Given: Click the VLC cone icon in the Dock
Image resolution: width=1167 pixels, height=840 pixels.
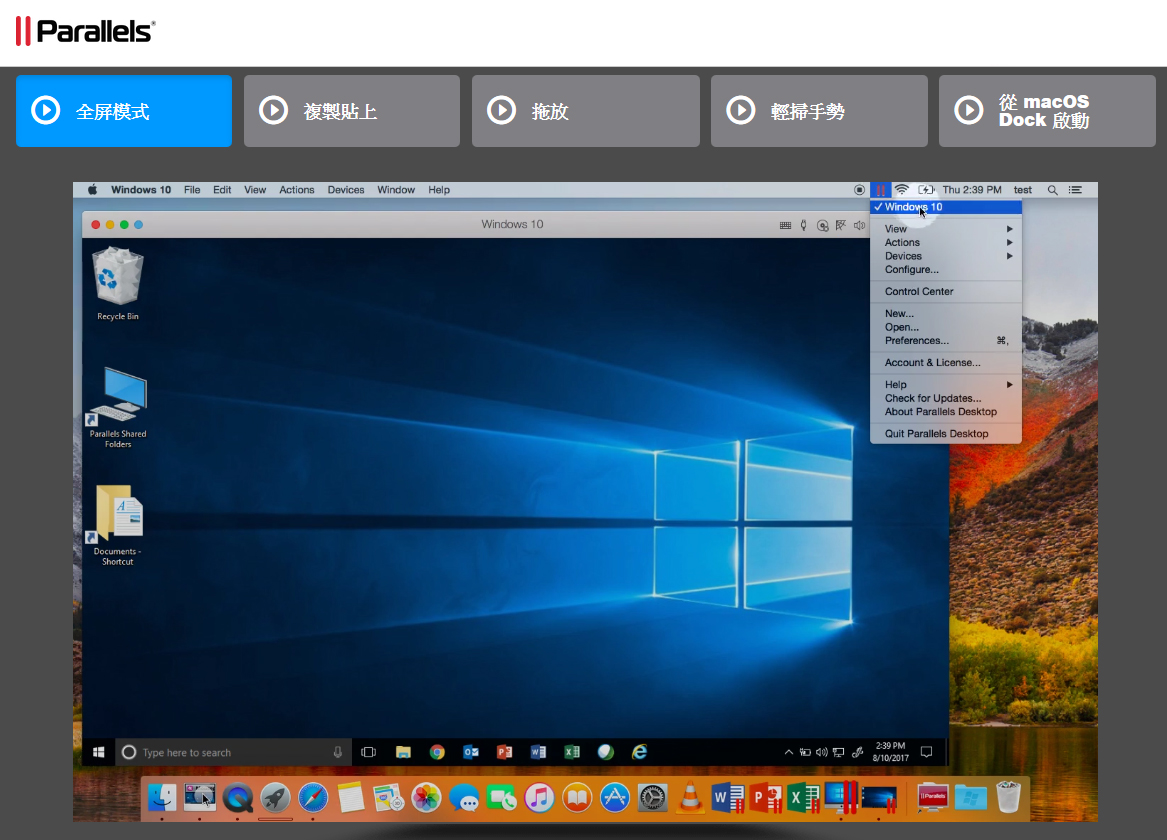Looking at the screenshot, I should 689,797.
